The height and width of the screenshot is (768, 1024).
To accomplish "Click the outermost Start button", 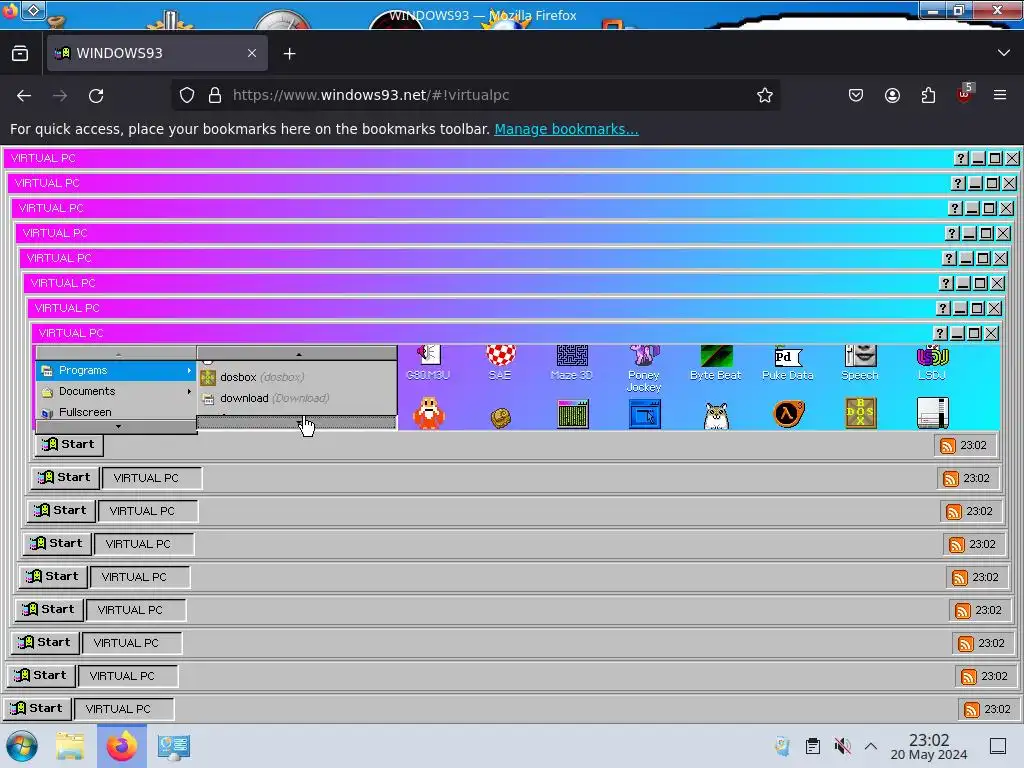I will coord(37,709).
